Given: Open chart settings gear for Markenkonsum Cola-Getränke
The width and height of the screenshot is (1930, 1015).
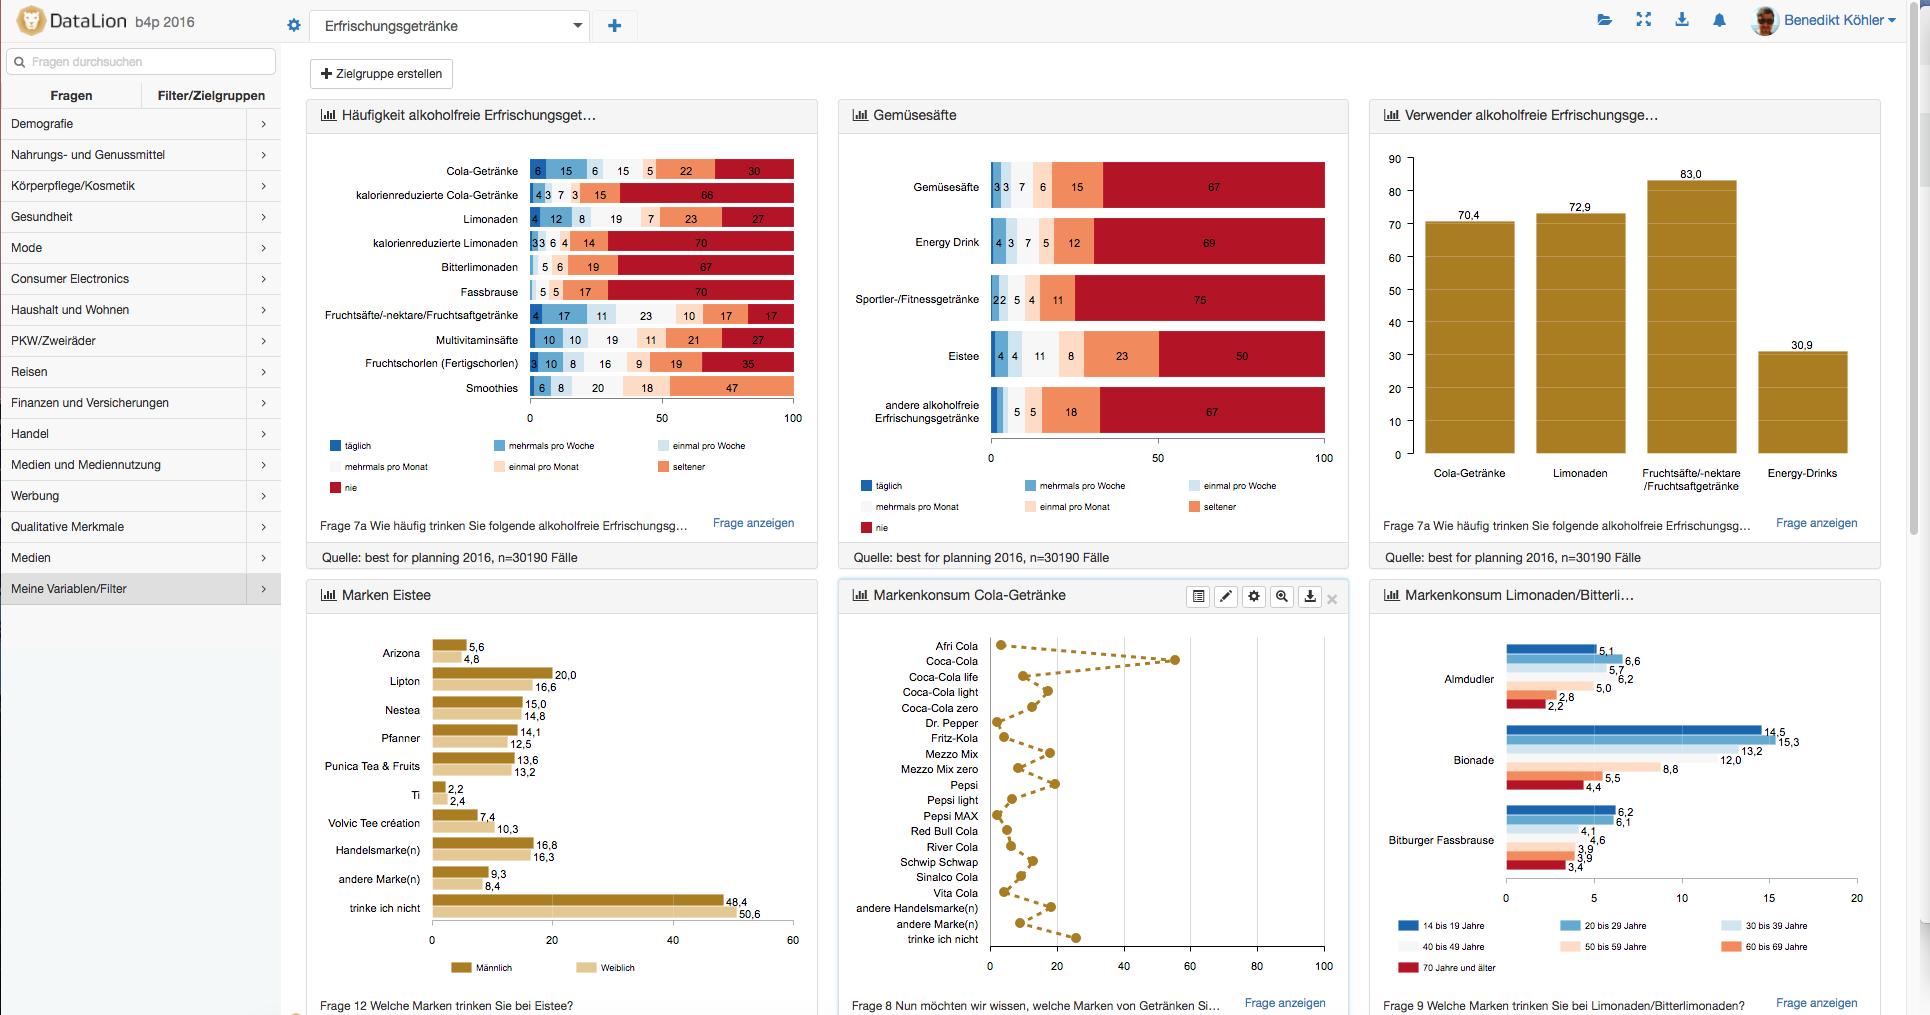Looking at the screenshot, I should click(x=1254, y=597).
